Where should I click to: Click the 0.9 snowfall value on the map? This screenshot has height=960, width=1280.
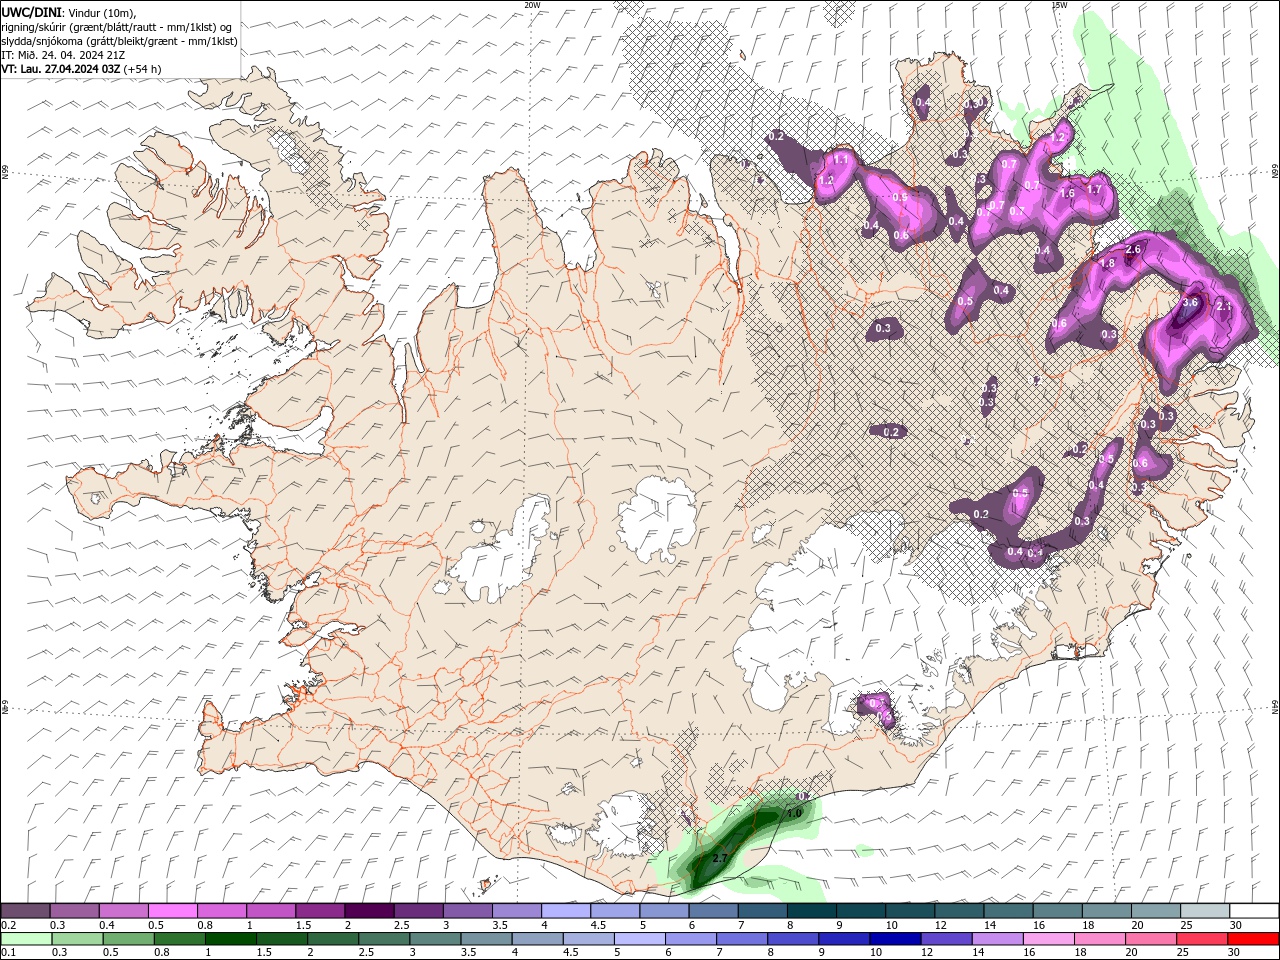click(900, 197)
